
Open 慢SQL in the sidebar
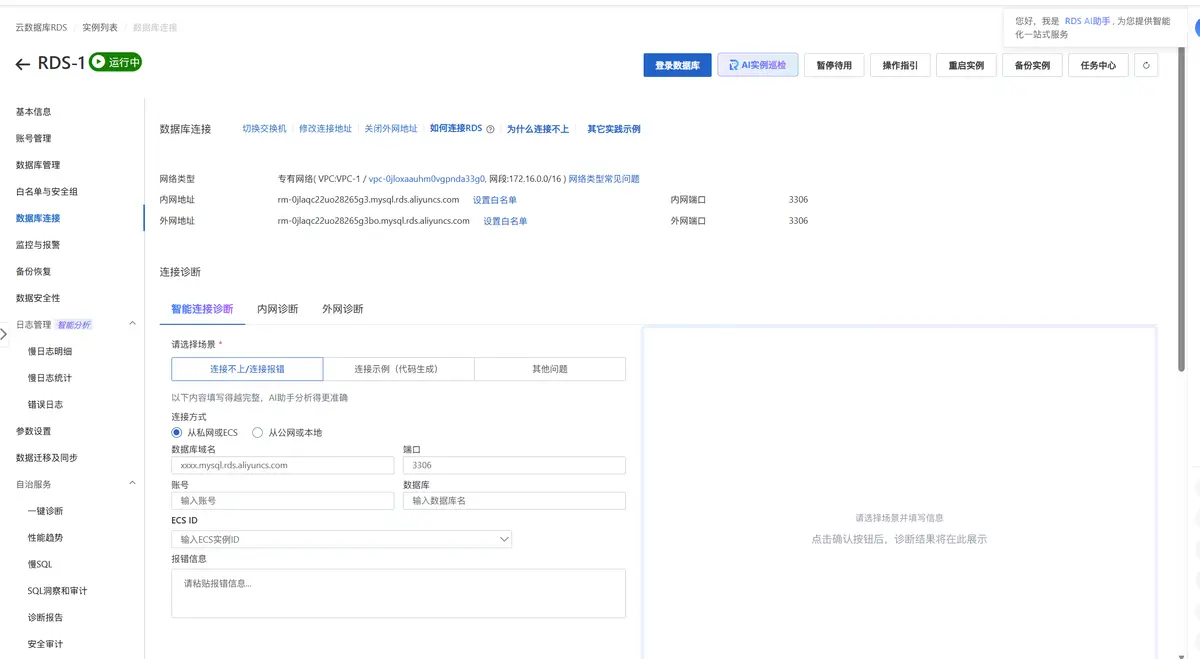(40, 564)
